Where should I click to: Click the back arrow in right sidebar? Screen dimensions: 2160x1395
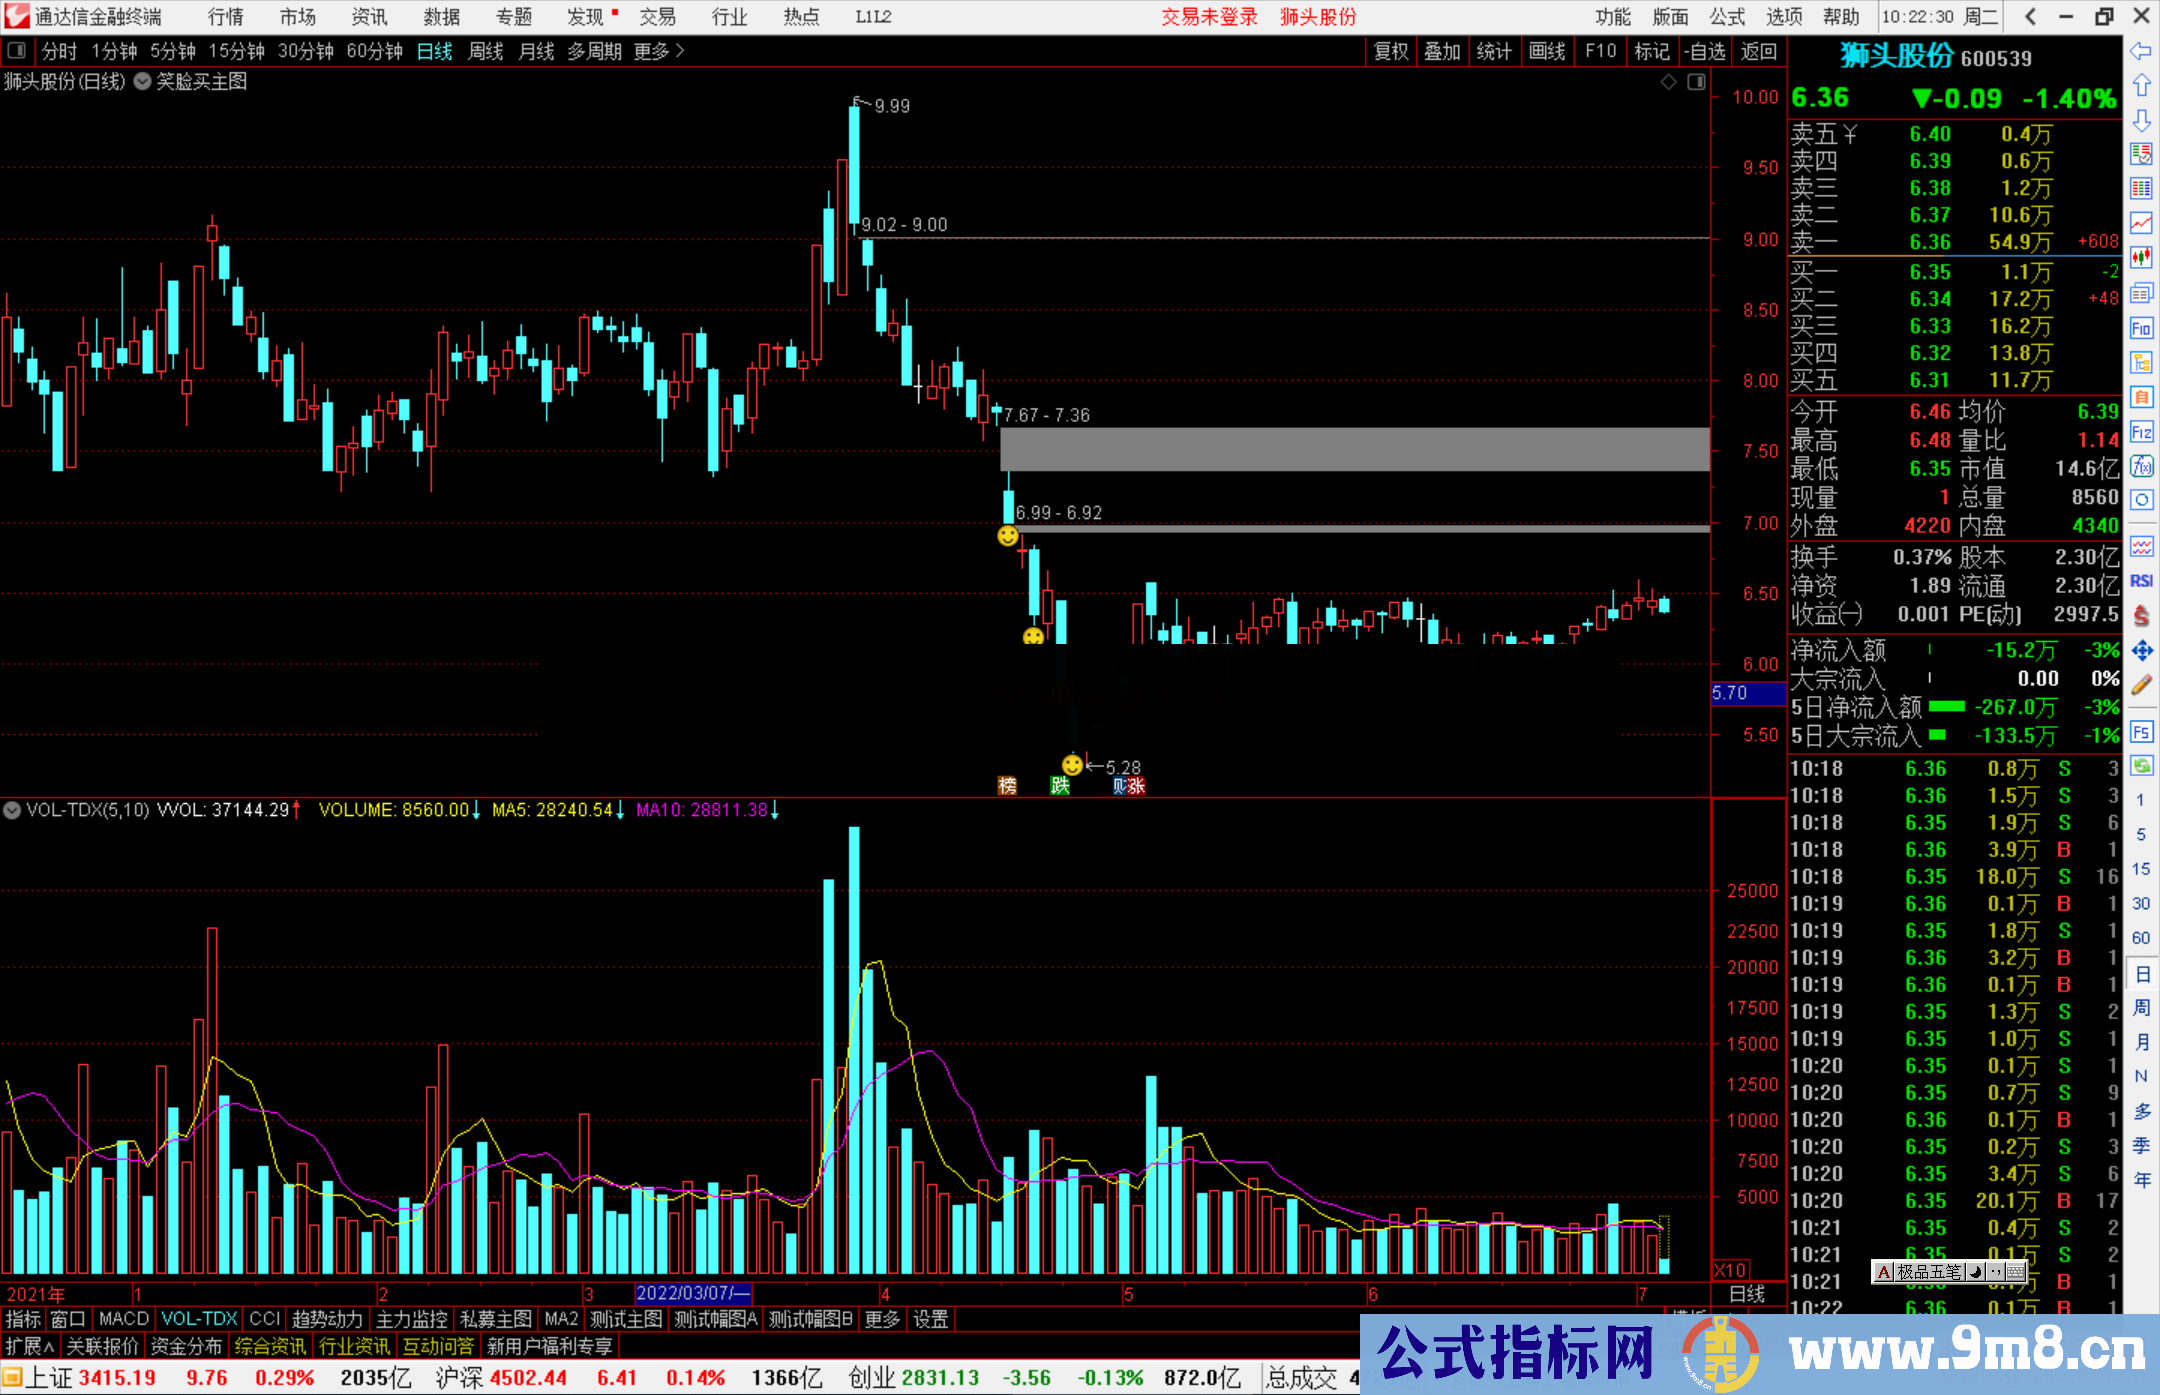click(x=2141, y=51)
